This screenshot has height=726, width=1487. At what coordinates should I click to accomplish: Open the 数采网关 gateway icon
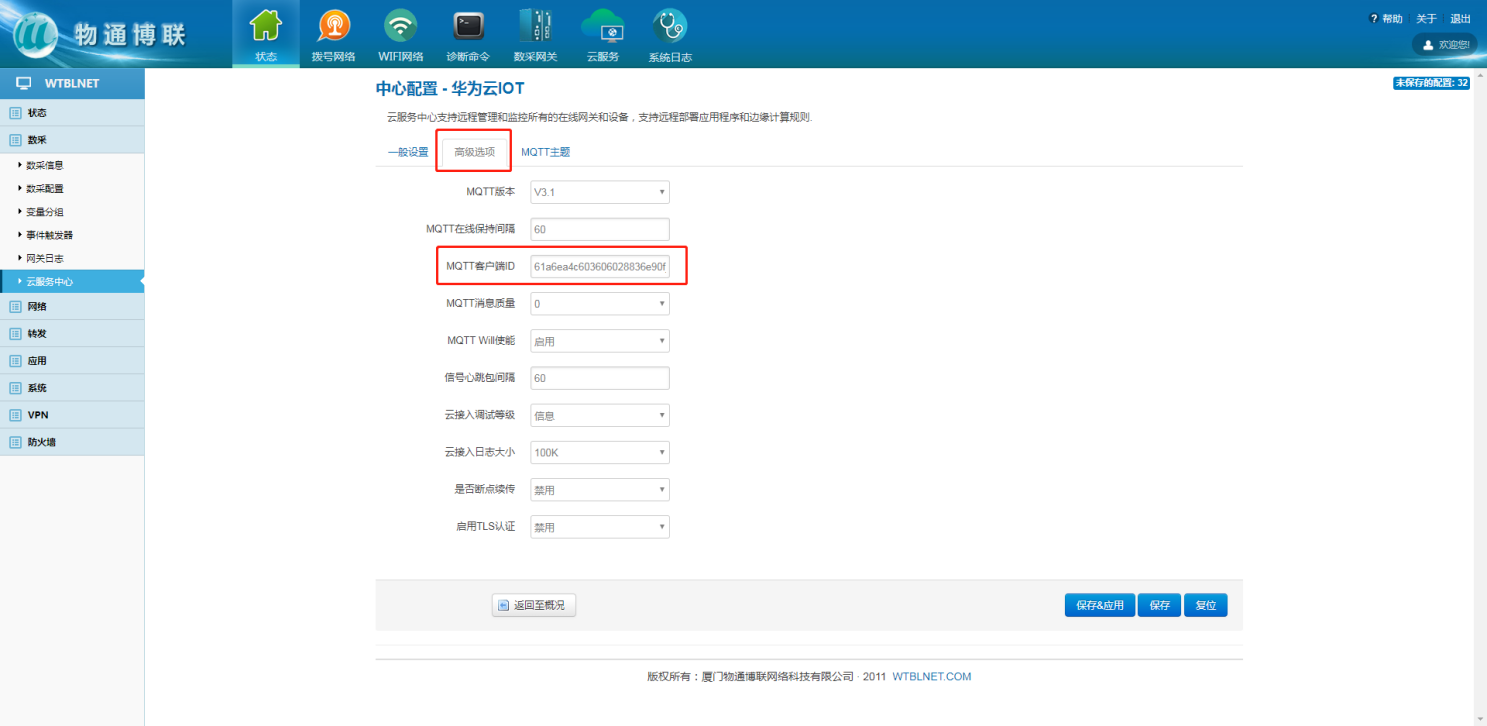point(535,26)
